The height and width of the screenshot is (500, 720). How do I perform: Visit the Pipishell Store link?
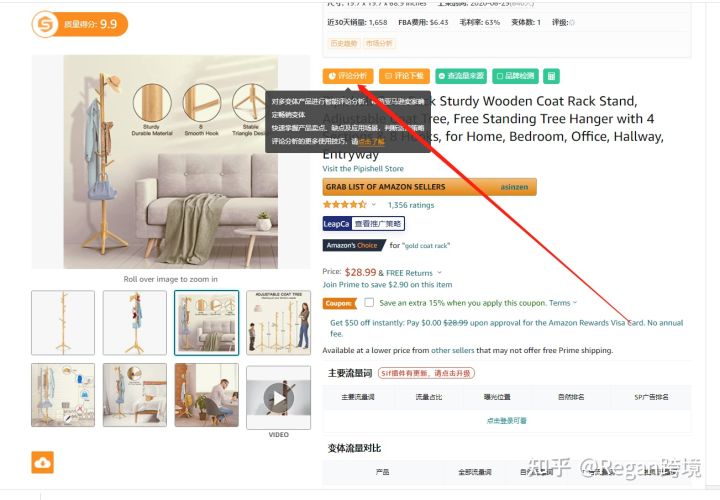pos(363,169)
